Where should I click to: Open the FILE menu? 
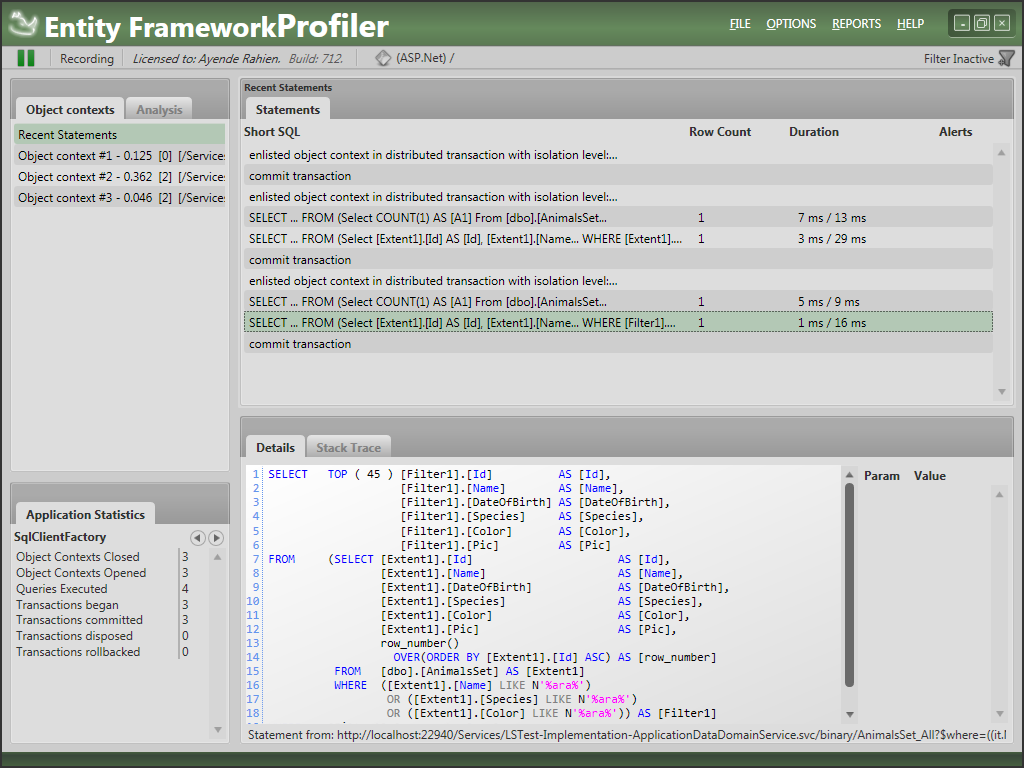(x=740, y=24)
